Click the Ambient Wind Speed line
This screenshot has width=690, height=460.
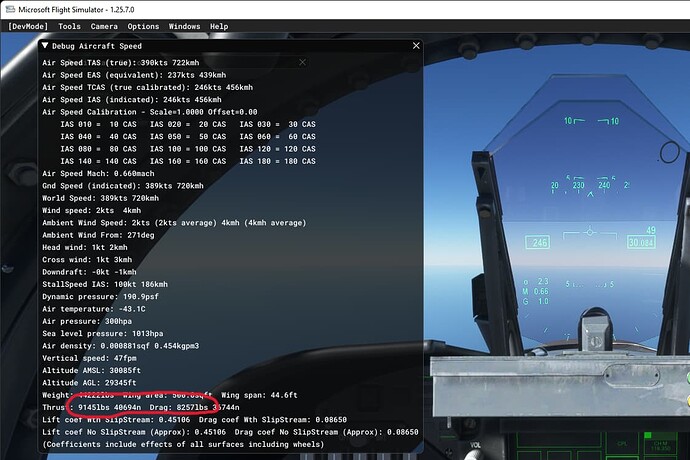tap(174, 223)
